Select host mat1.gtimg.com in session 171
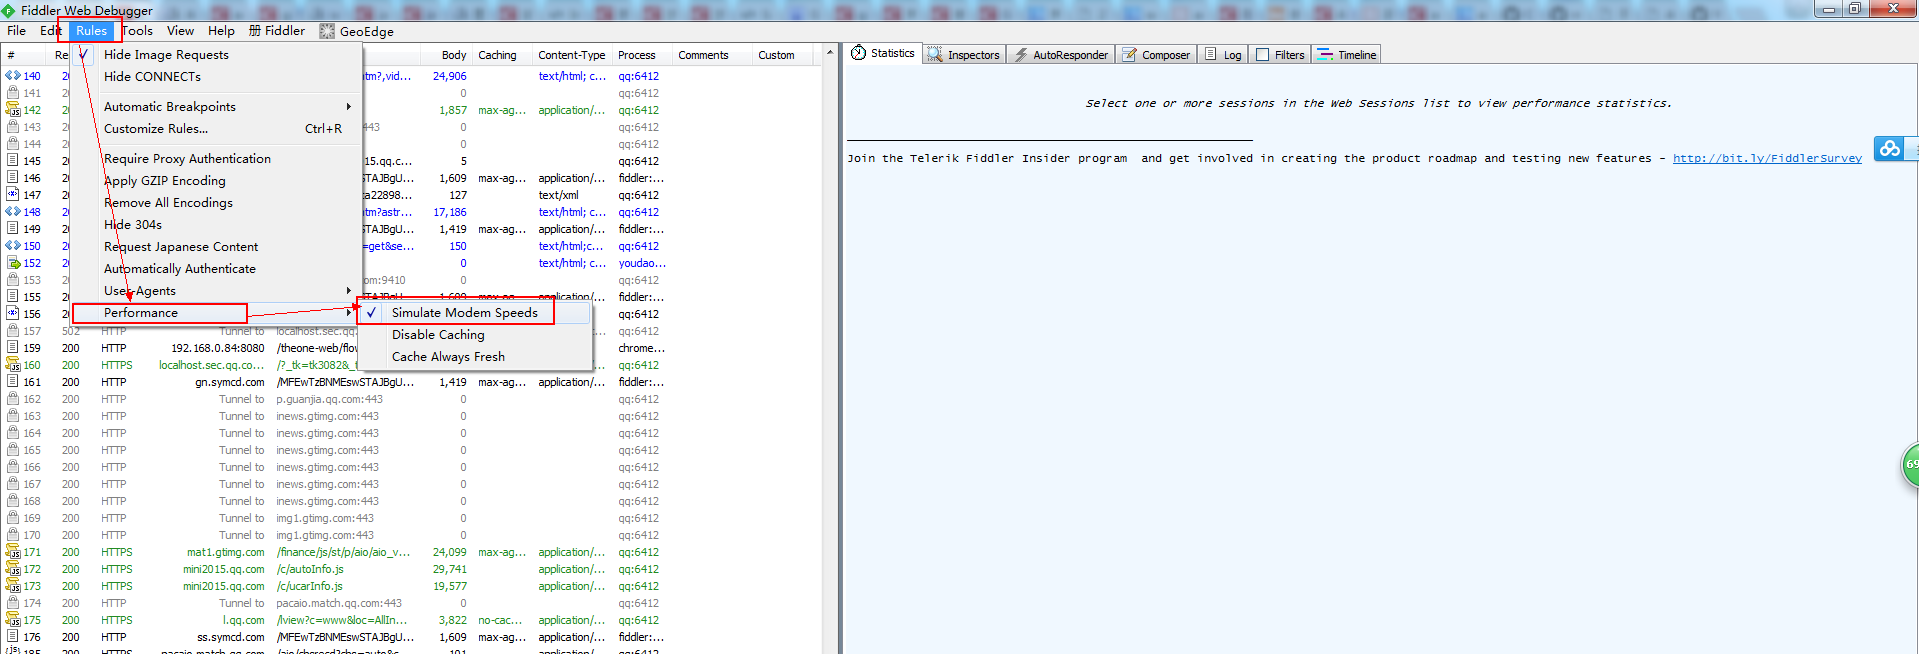The width and height of the screenshot is (1919, 654). (225, 552)
